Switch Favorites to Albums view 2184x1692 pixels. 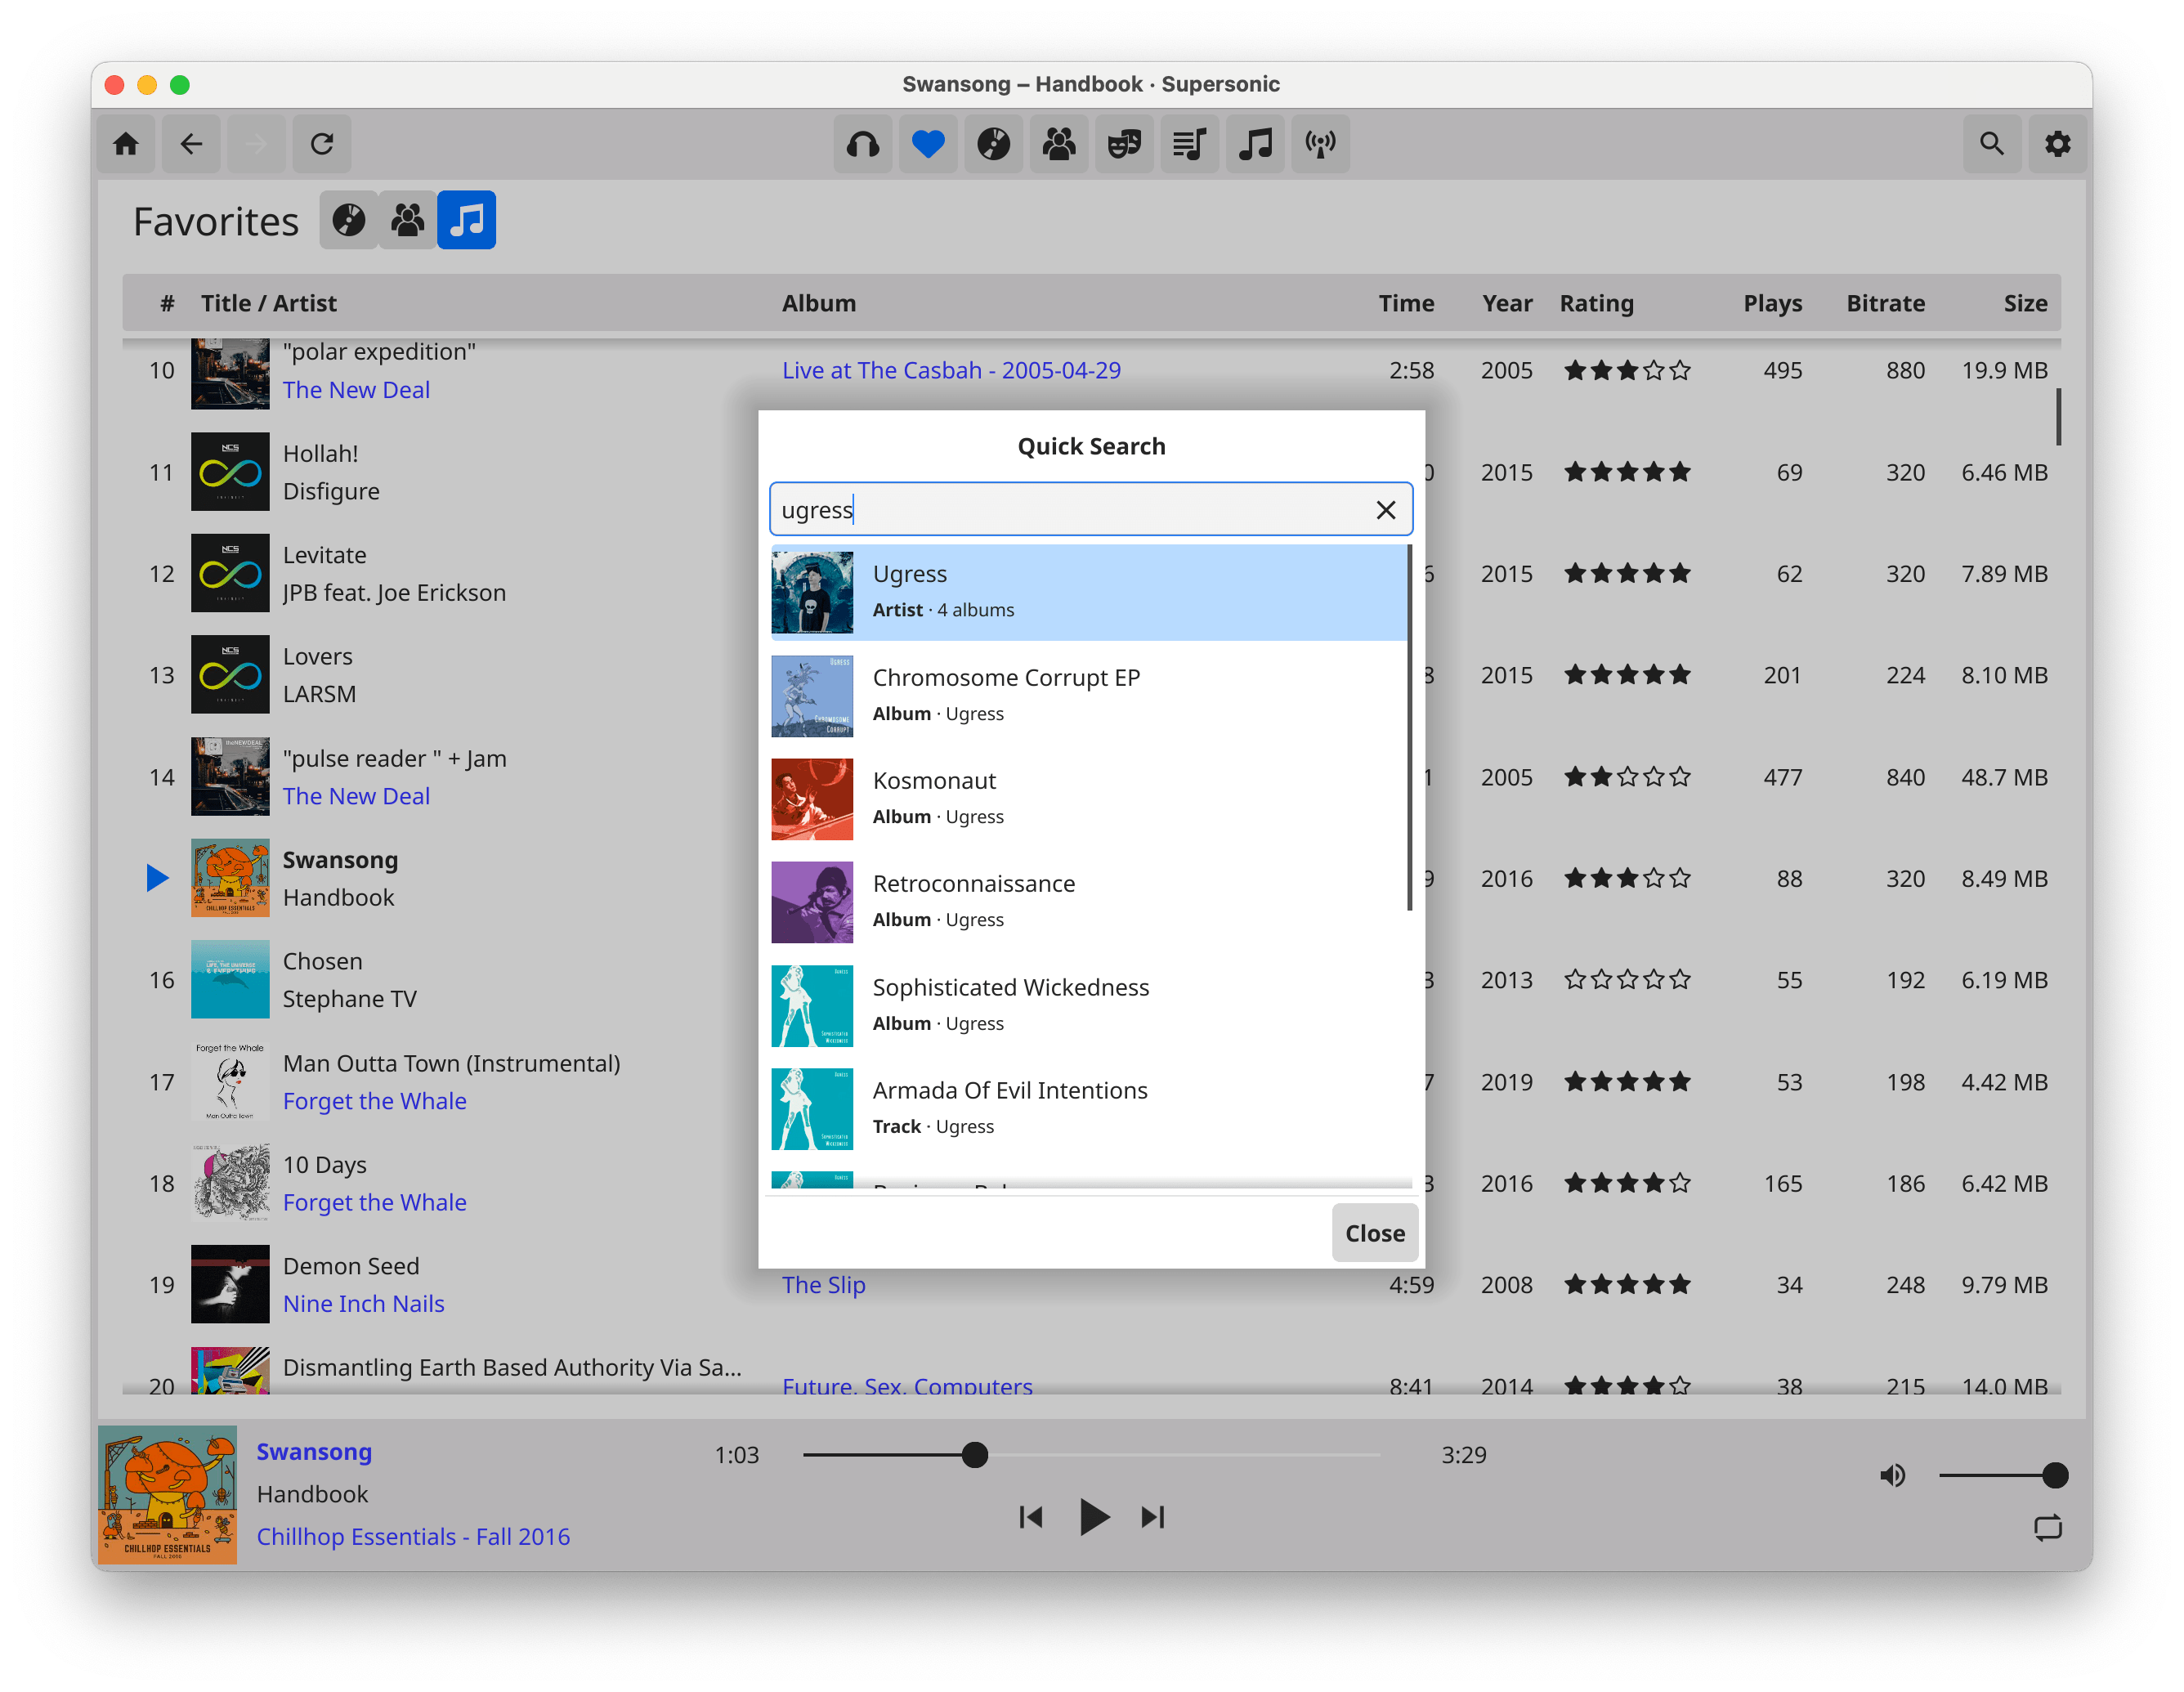point(349,219)
